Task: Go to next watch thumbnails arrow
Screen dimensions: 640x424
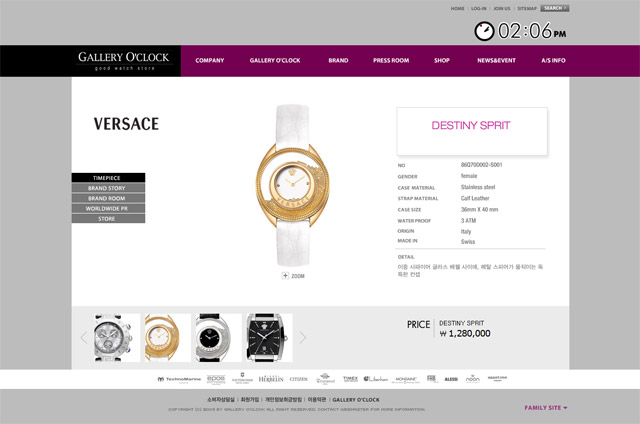Action: [x=302, y=337]
